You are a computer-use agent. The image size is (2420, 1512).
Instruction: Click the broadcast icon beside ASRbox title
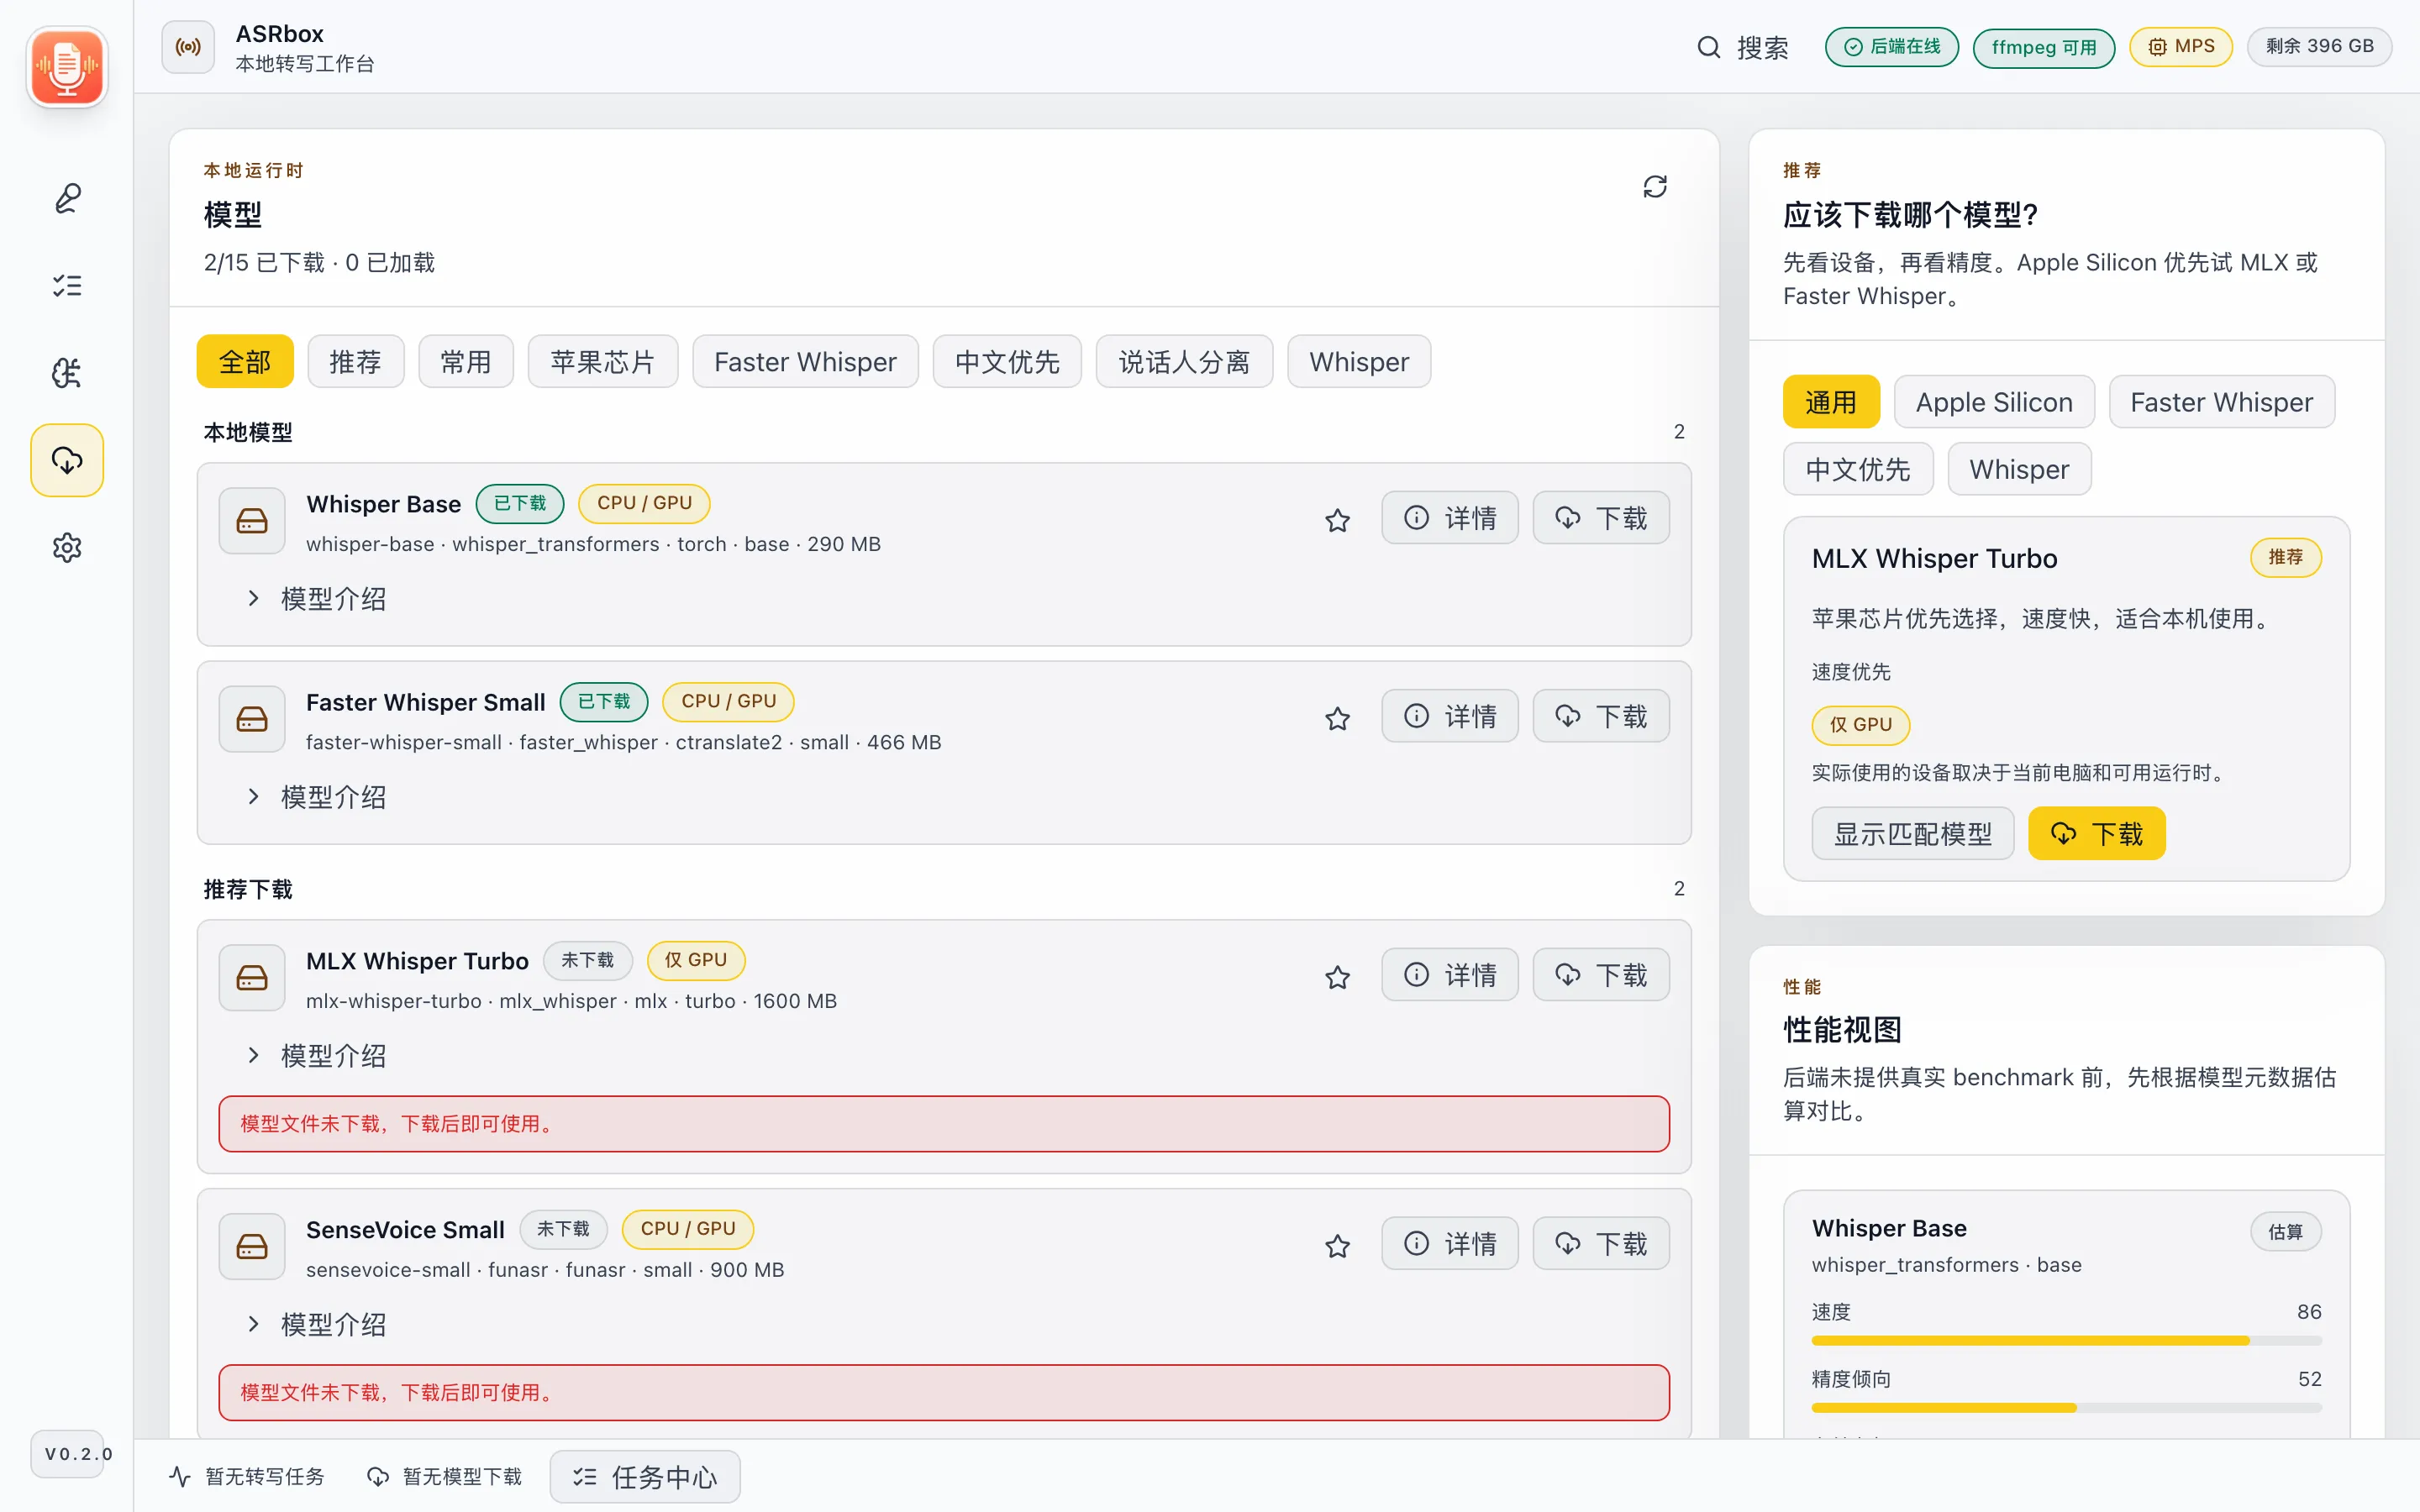[x=188, y=47]
